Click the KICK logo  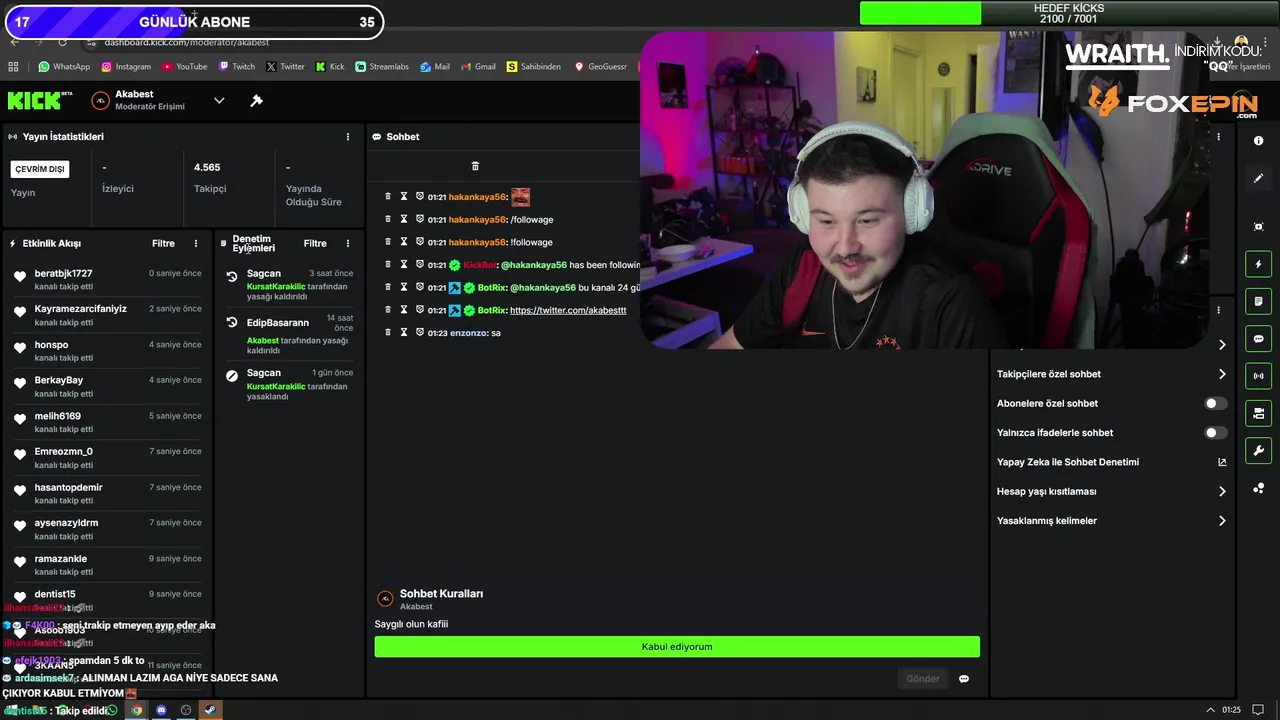tap(40, 101)
